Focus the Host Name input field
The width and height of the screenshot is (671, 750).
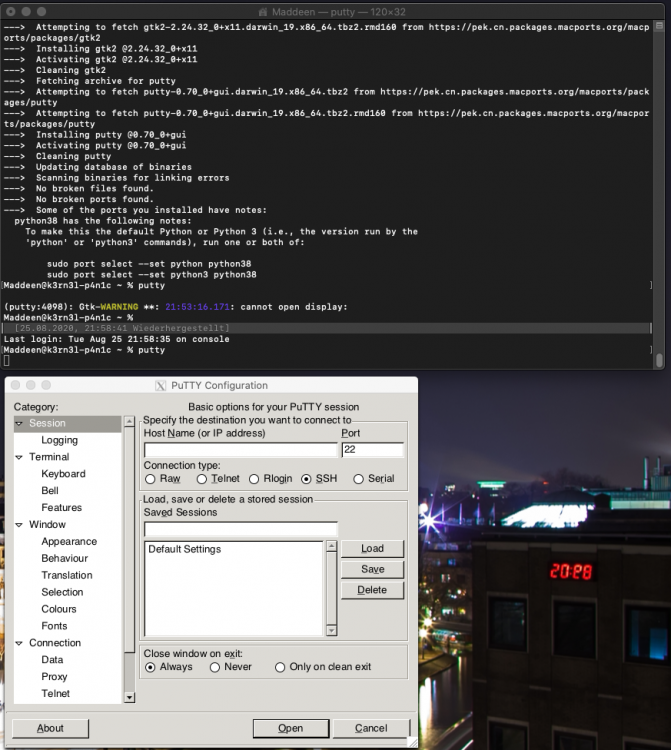point(241,450)
